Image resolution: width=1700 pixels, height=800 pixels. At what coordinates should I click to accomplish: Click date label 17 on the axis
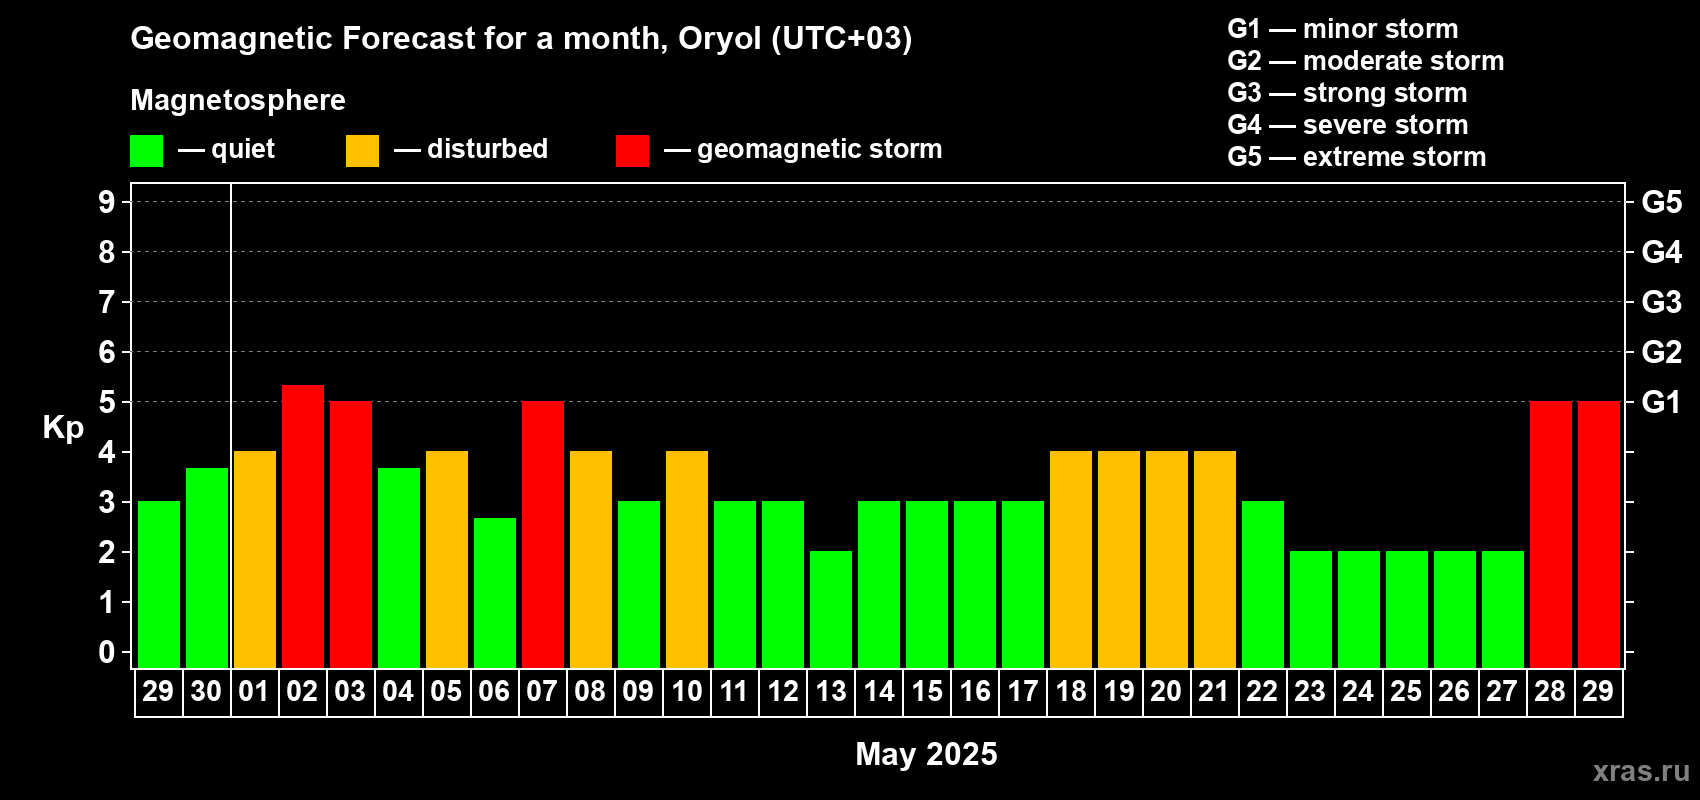(x=1023, y=692)
